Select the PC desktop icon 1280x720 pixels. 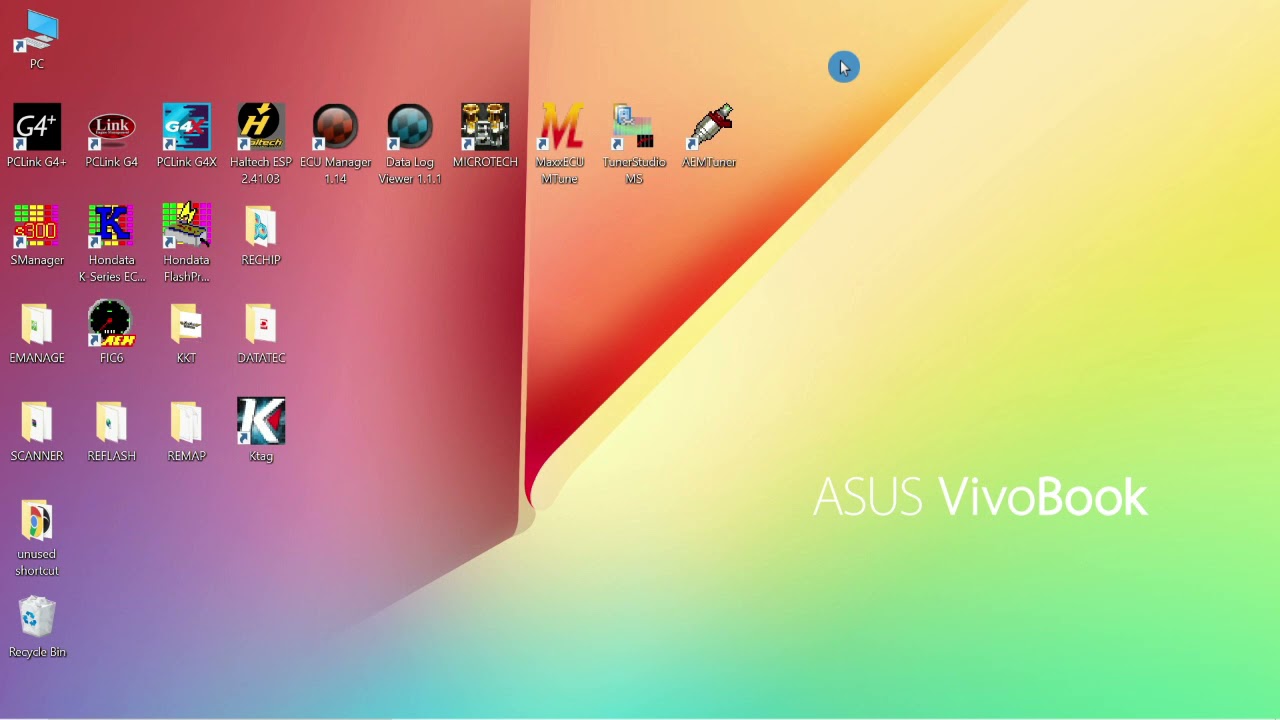(x=37, y=40)
